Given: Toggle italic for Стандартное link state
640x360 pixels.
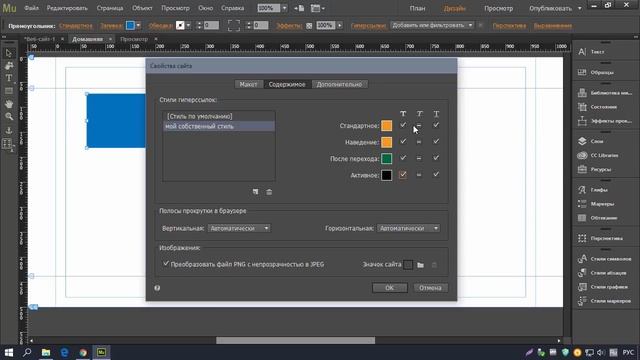Looking at the screenshot, I should (419, 125).
